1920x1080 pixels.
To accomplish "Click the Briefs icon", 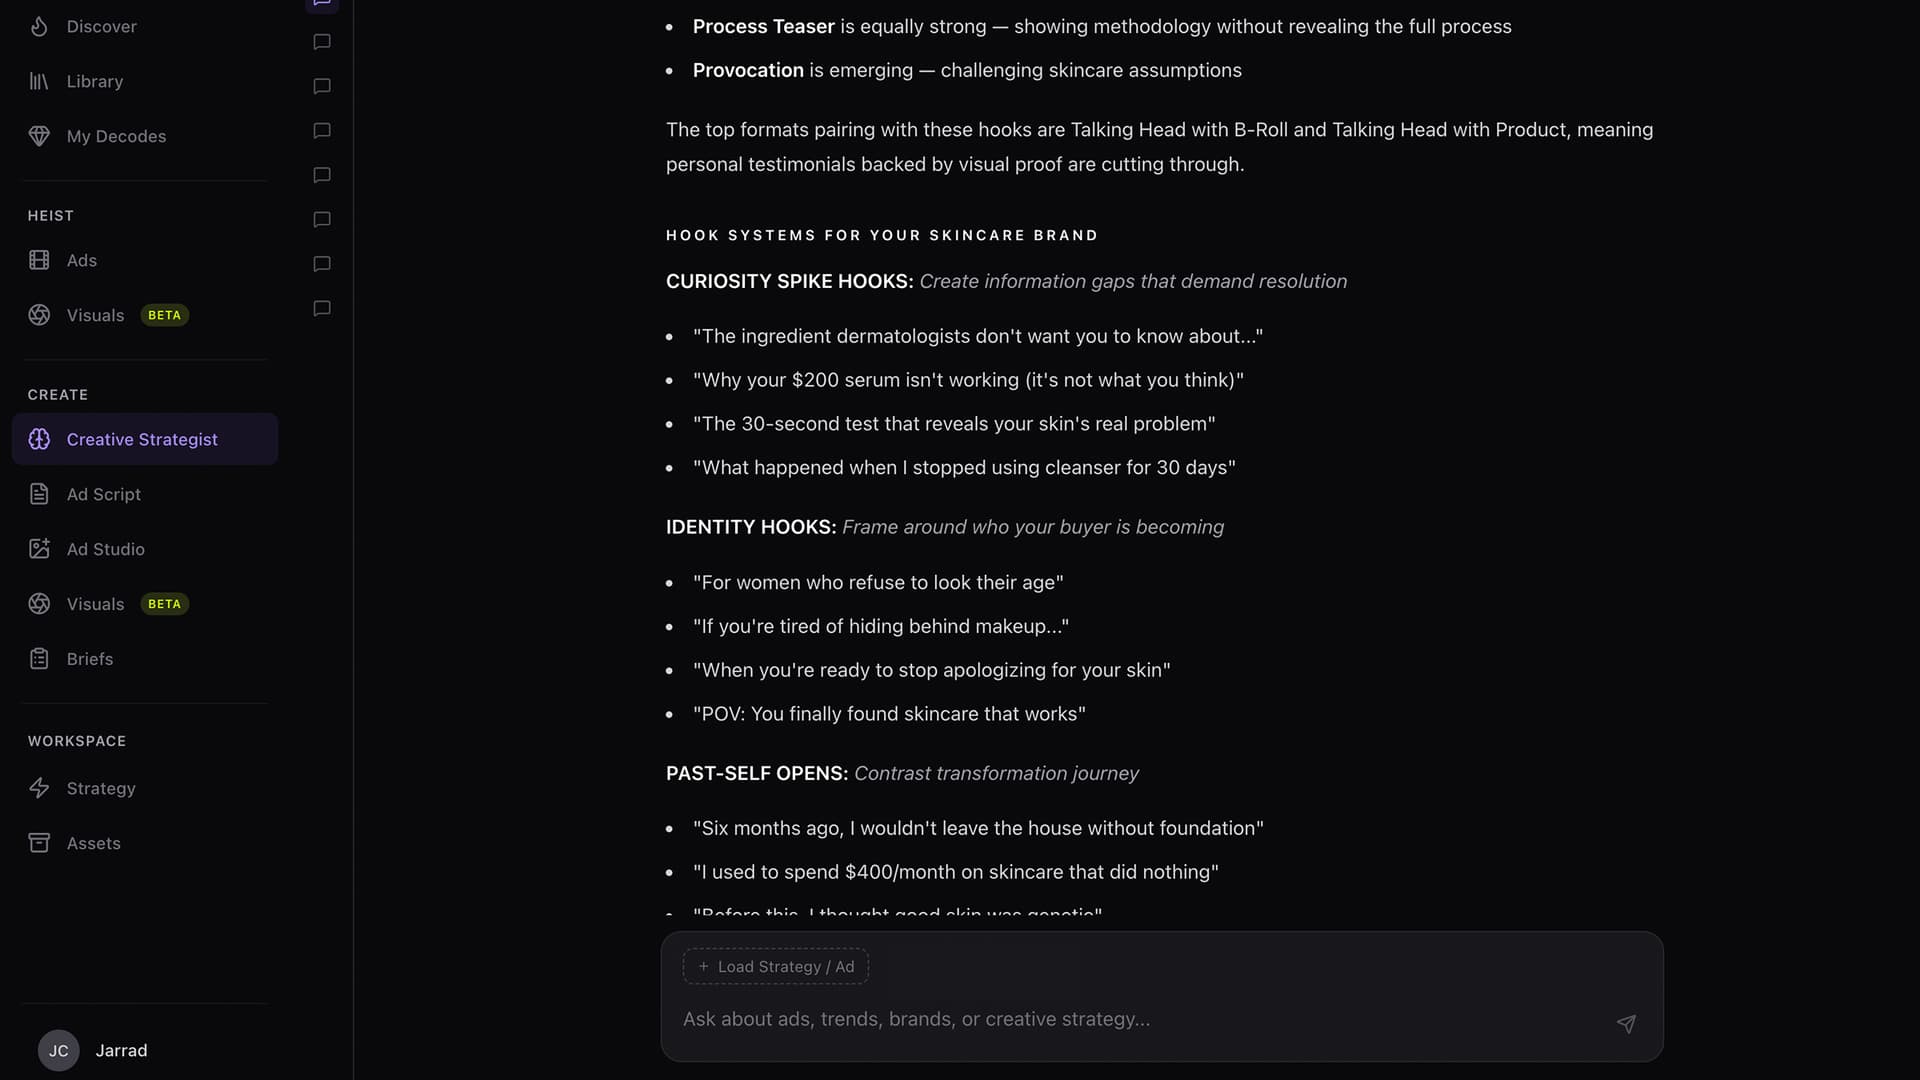I will 38,658.
